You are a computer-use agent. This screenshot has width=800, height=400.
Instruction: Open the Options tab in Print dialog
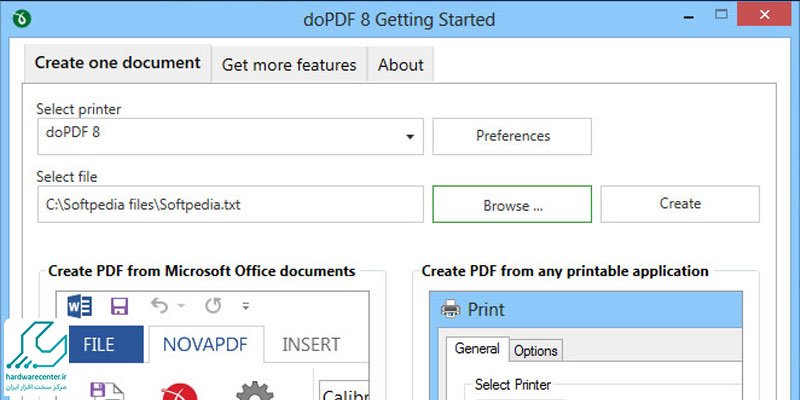tap(536, 351)
